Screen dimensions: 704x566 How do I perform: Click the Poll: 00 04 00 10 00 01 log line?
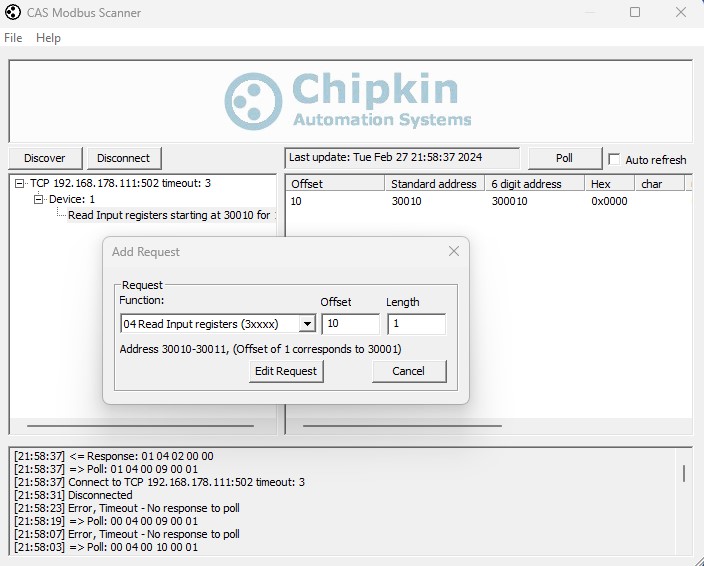pos(106,547)
